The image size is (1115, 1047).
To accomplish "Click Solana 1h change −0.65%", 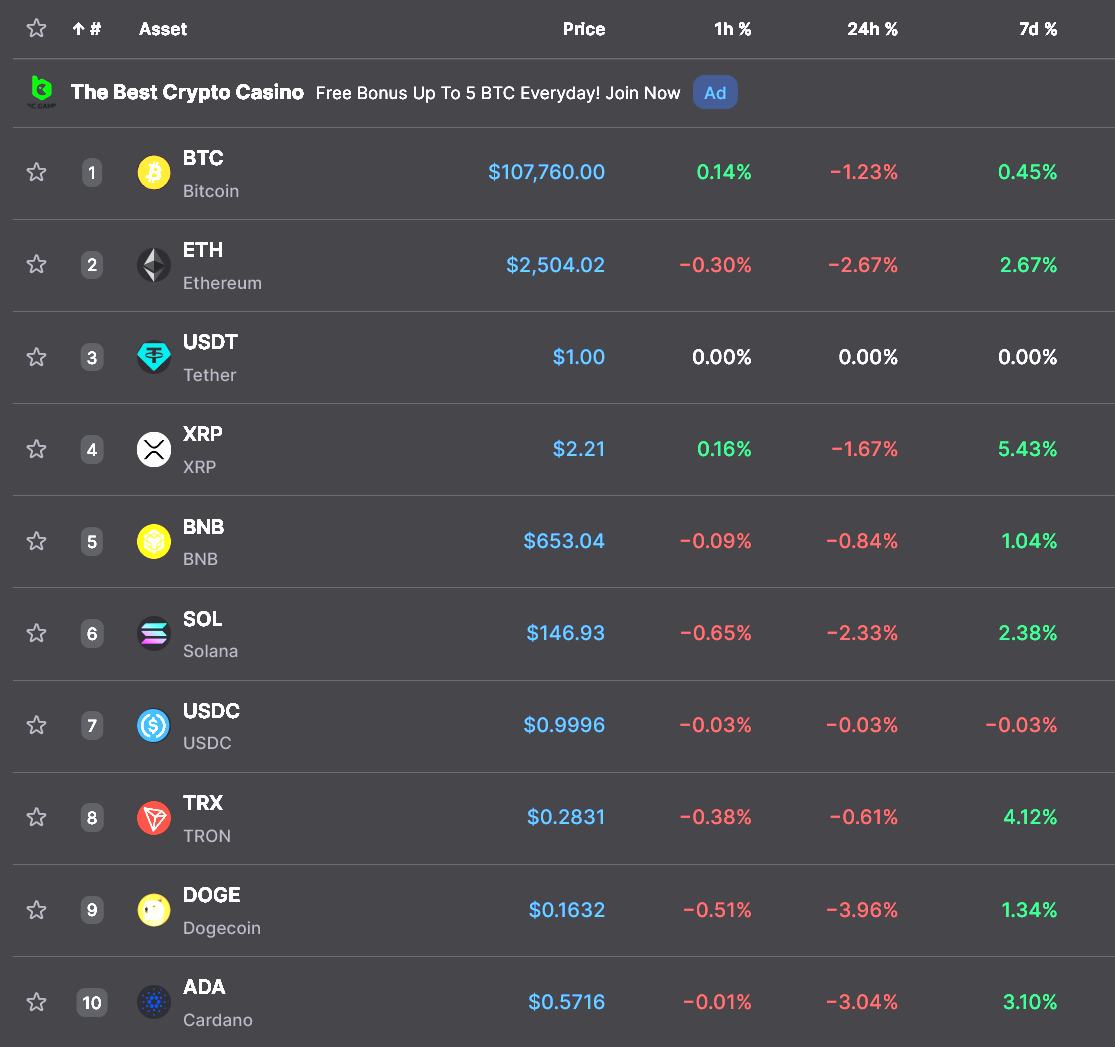I will tap(715, 633).
